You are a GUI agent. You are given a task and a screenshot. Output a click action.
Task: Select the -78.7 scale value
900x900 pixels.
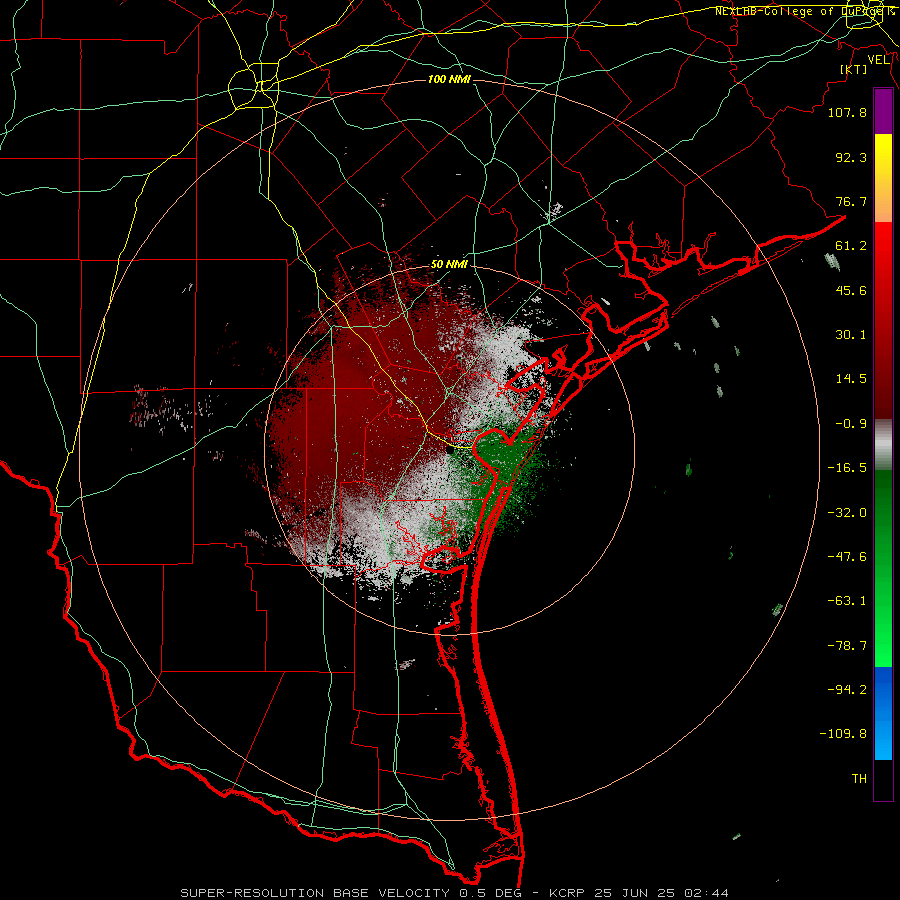click(847, 646)
